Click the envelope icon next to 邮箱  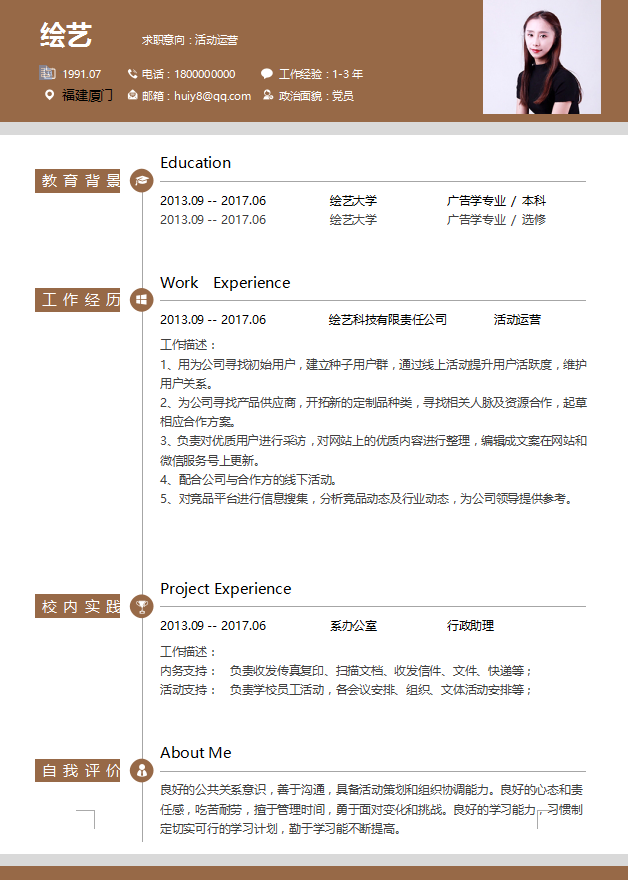[132, 95]
